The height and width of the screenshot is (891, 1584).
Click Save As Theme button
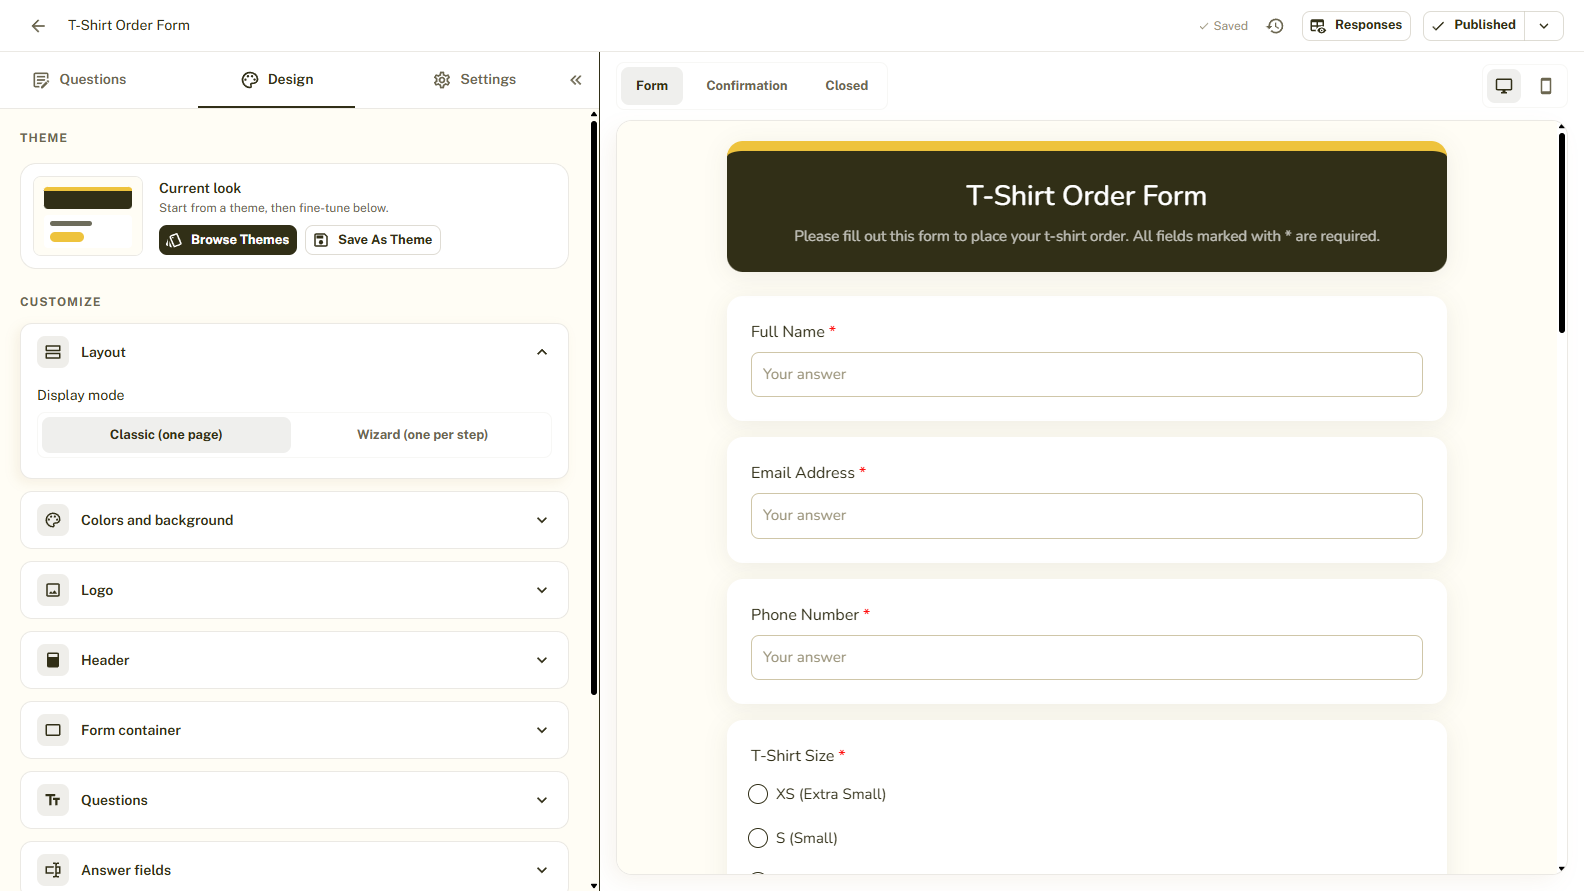373,240
